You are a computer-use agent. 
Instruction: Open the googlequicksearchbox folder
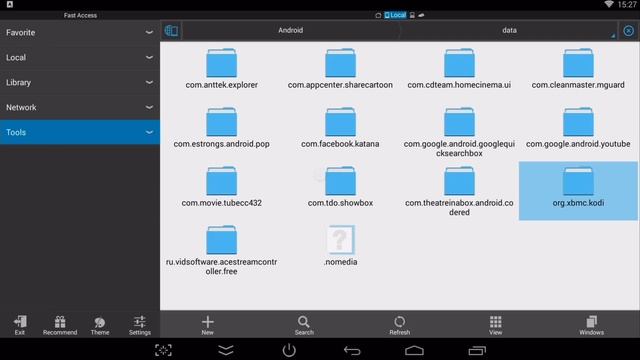[x=459, y=132]
